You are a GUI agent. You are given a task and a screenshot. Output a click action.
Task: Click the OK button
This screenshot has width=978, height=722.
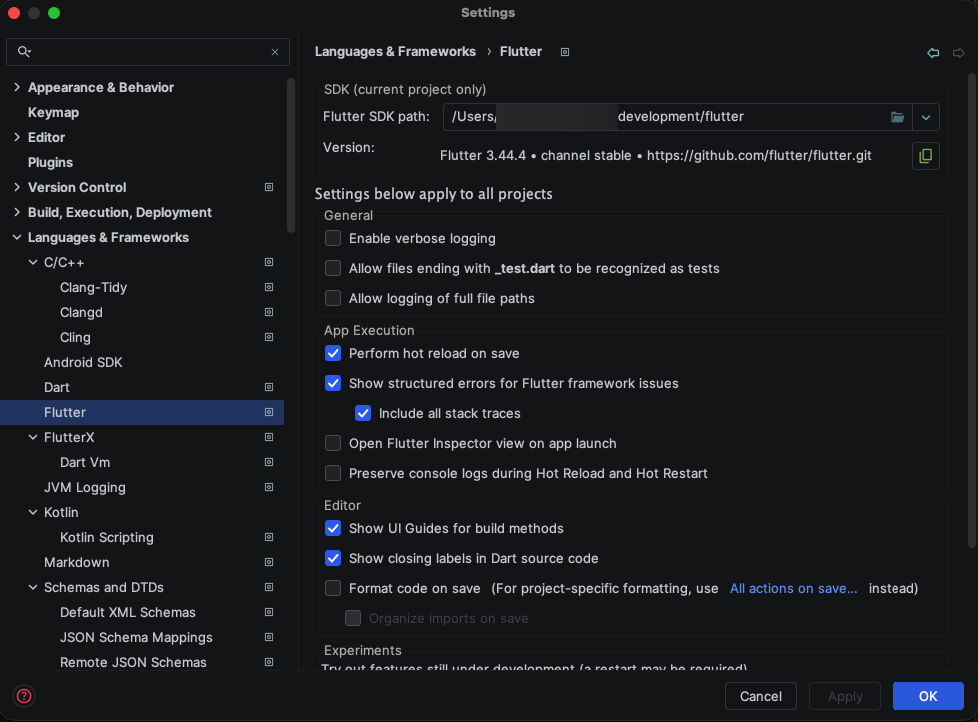coord(927,696)
